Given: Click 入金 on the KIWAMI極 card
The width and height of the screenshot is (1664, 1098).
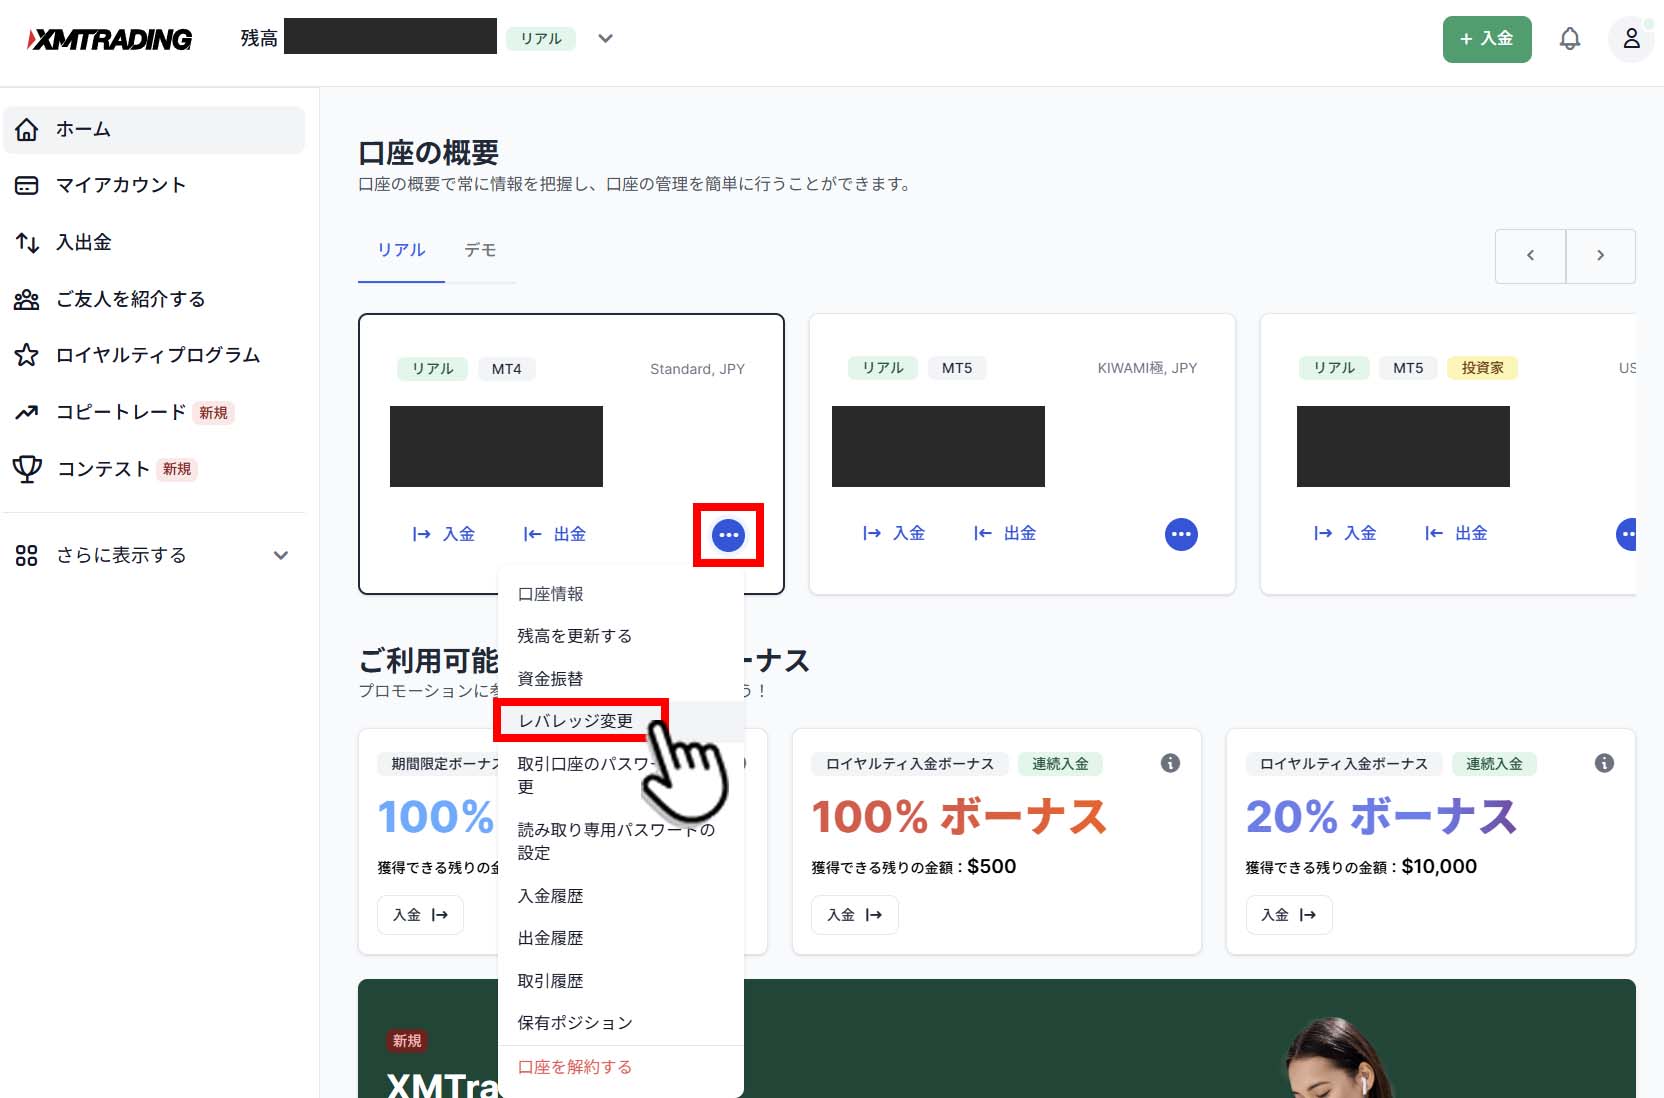Looking at the screenshot, I should pos(893,533).
